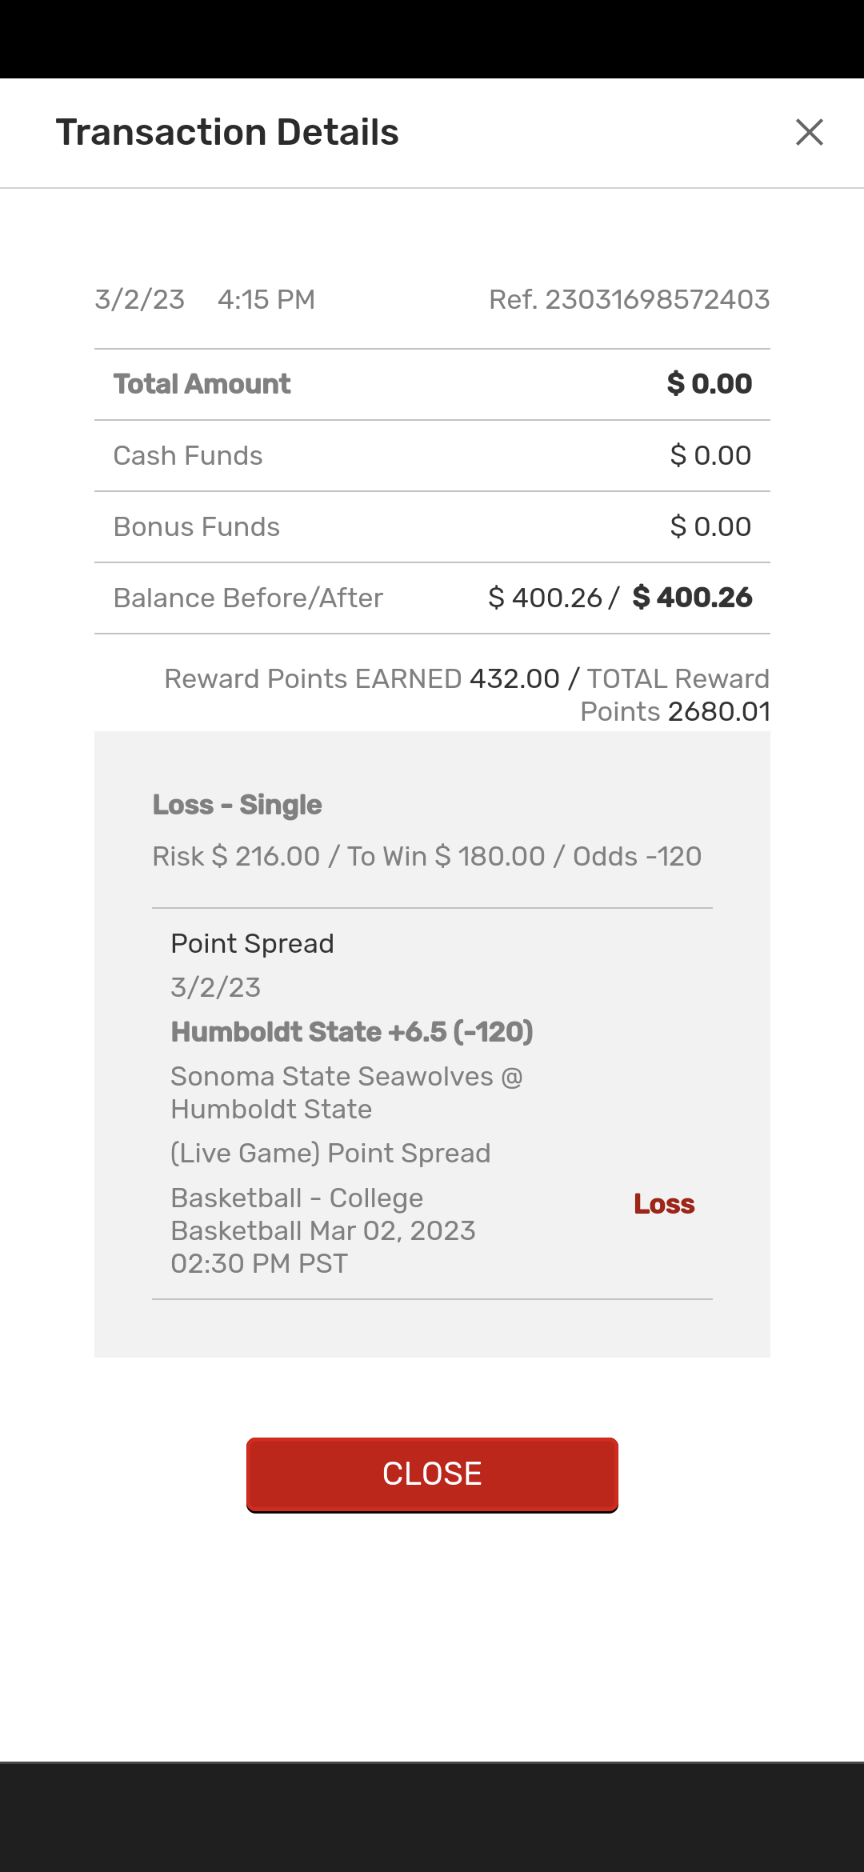Click the transaction date 3/2/23 in header
This screenshot has width=864, height=1872.
click(140, 299)
